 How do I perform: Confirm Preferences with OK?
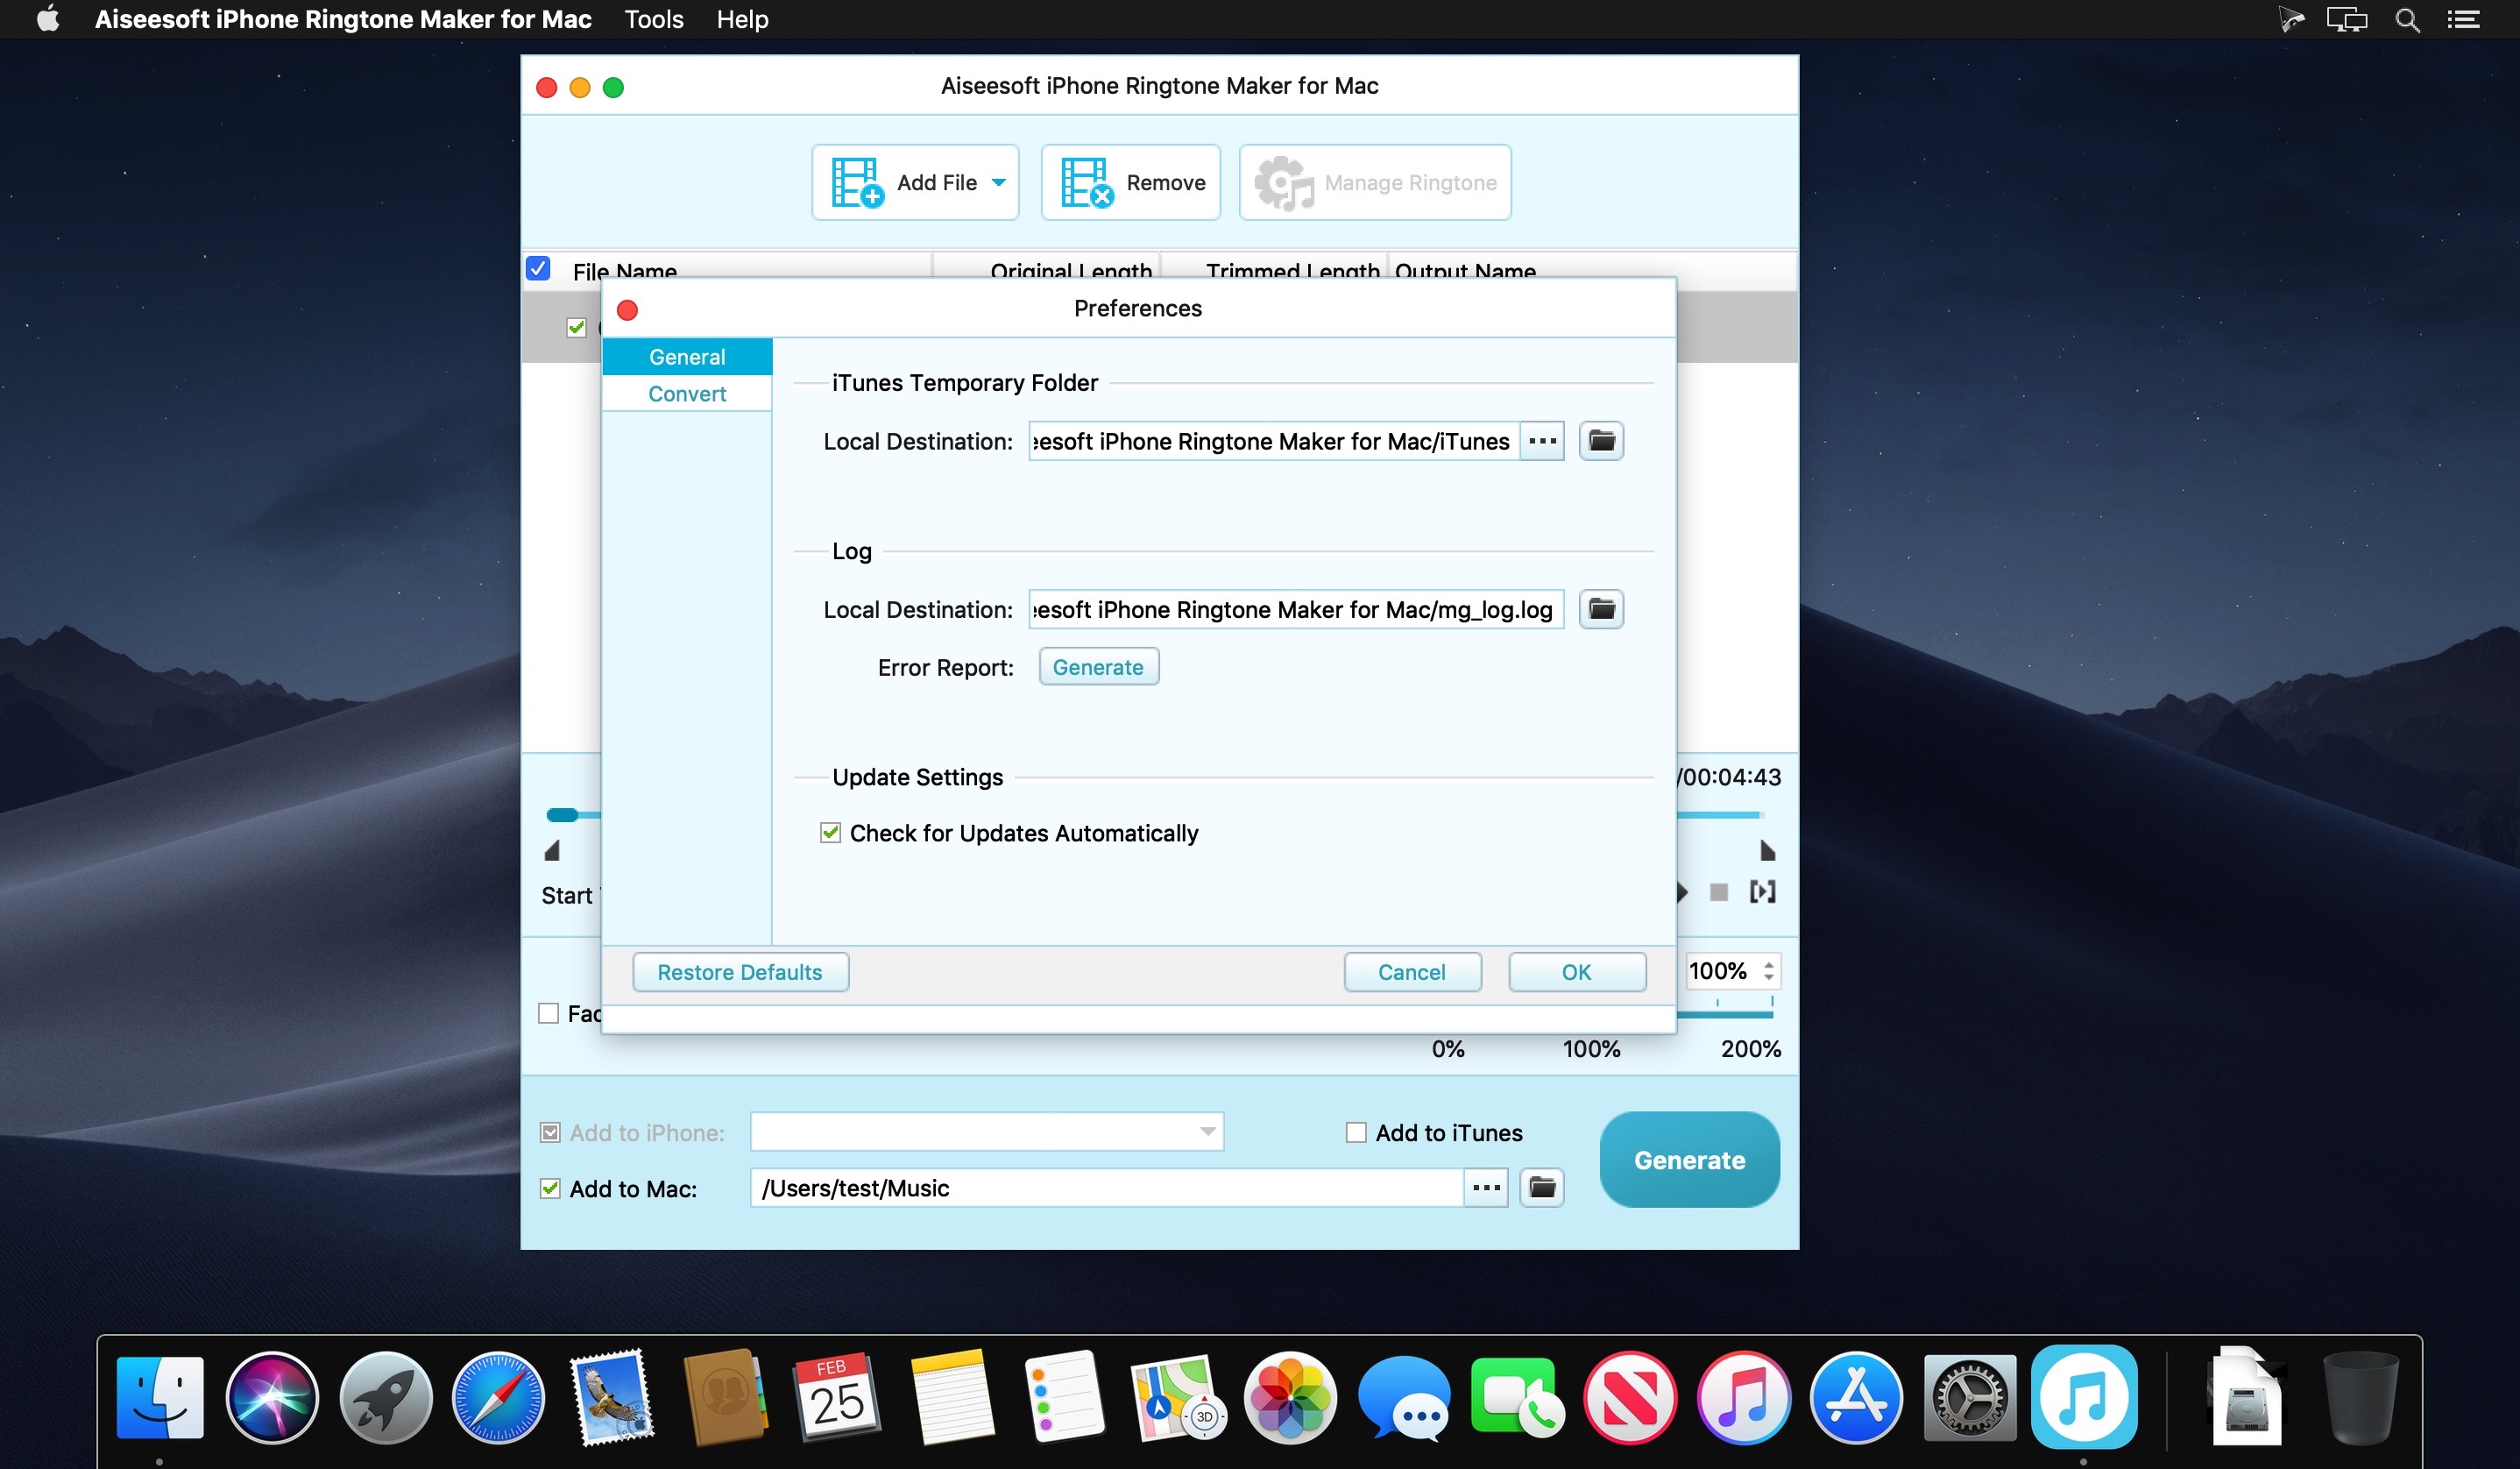tap(1576, 972)
